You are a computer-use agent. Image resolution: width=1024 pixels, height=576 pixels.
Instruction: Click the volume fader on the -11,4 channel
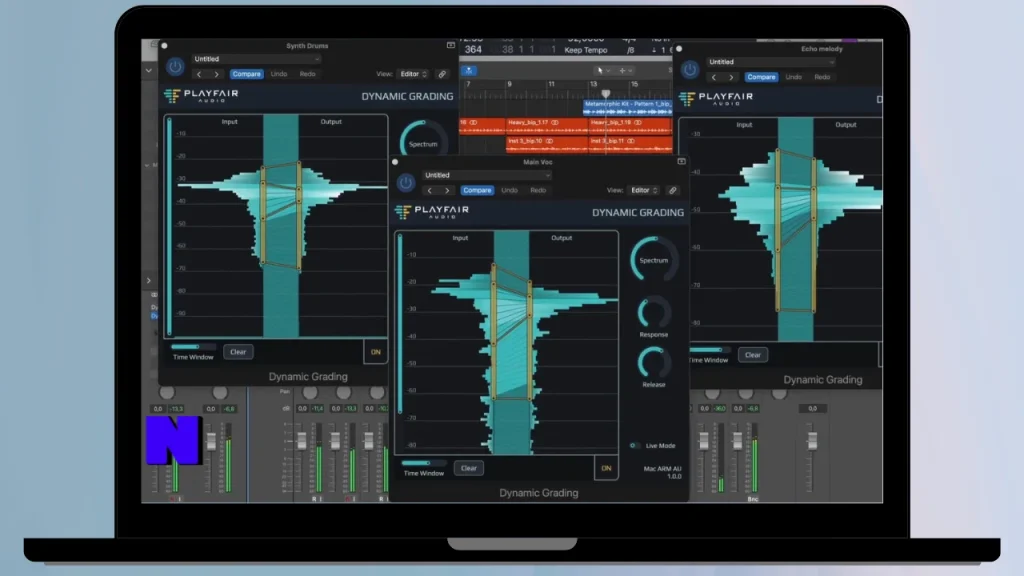point(301,441)
